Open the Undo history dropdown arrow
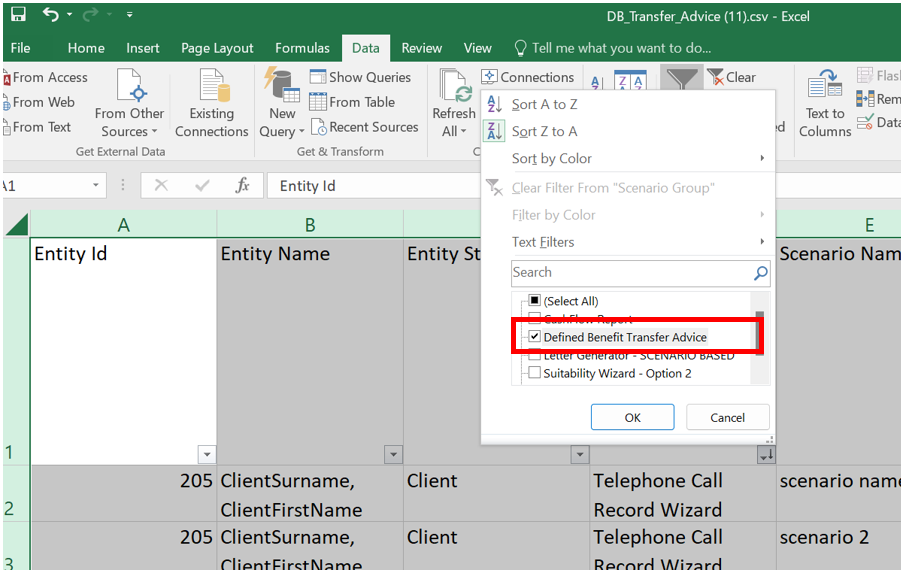 (70, 14)
